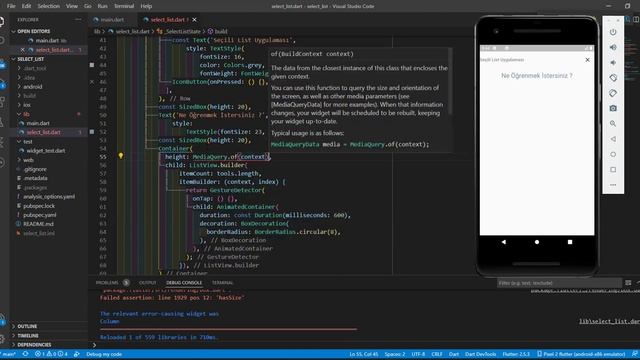Click Dart DevTools in status bar
The height and width of the screenshot is (360, 640).
(x=480, y=354)
